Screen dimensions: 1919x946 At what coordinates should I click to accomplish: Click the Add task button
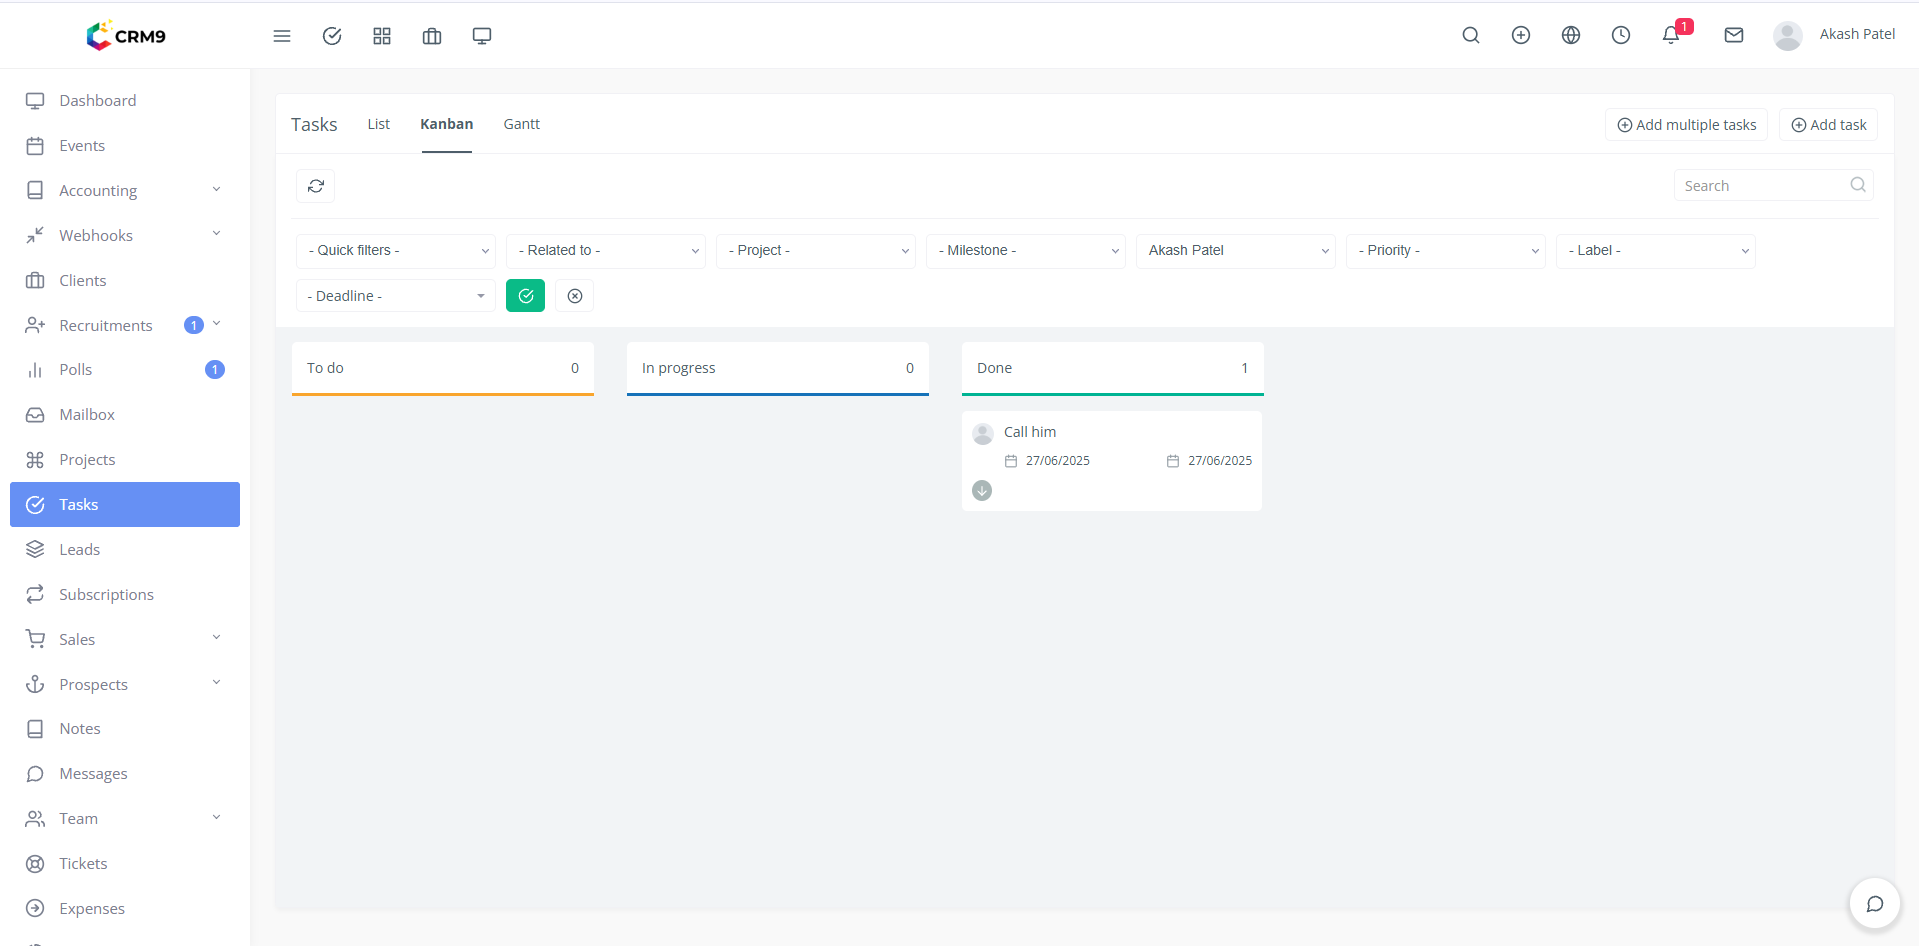point(1828,125)
